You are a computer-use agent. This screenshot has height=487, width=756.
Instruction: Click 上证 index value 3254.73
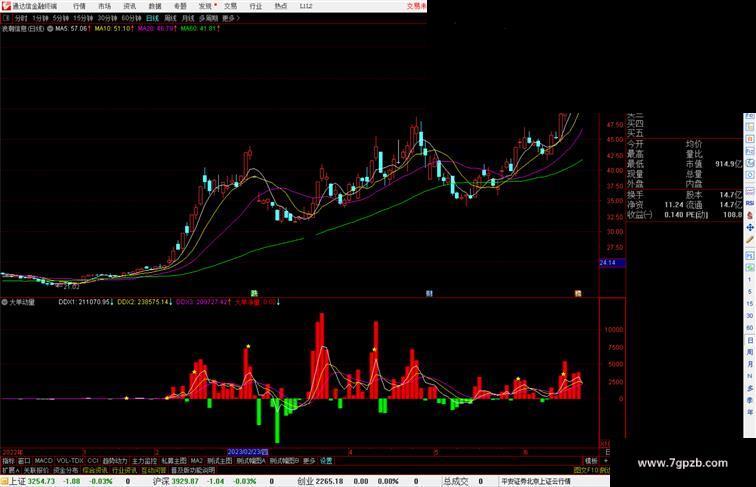(x=41, y=481)
